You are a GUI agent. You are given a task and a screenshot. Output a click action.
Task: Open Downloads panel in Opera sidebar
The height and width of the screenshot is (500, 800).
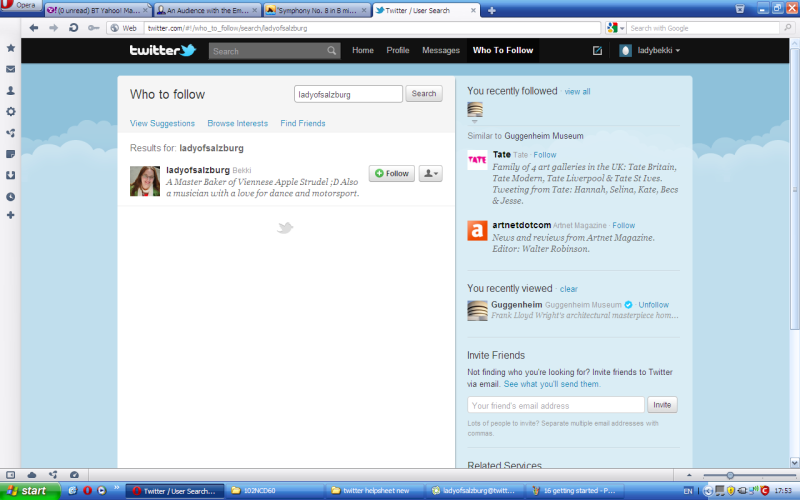10,175
